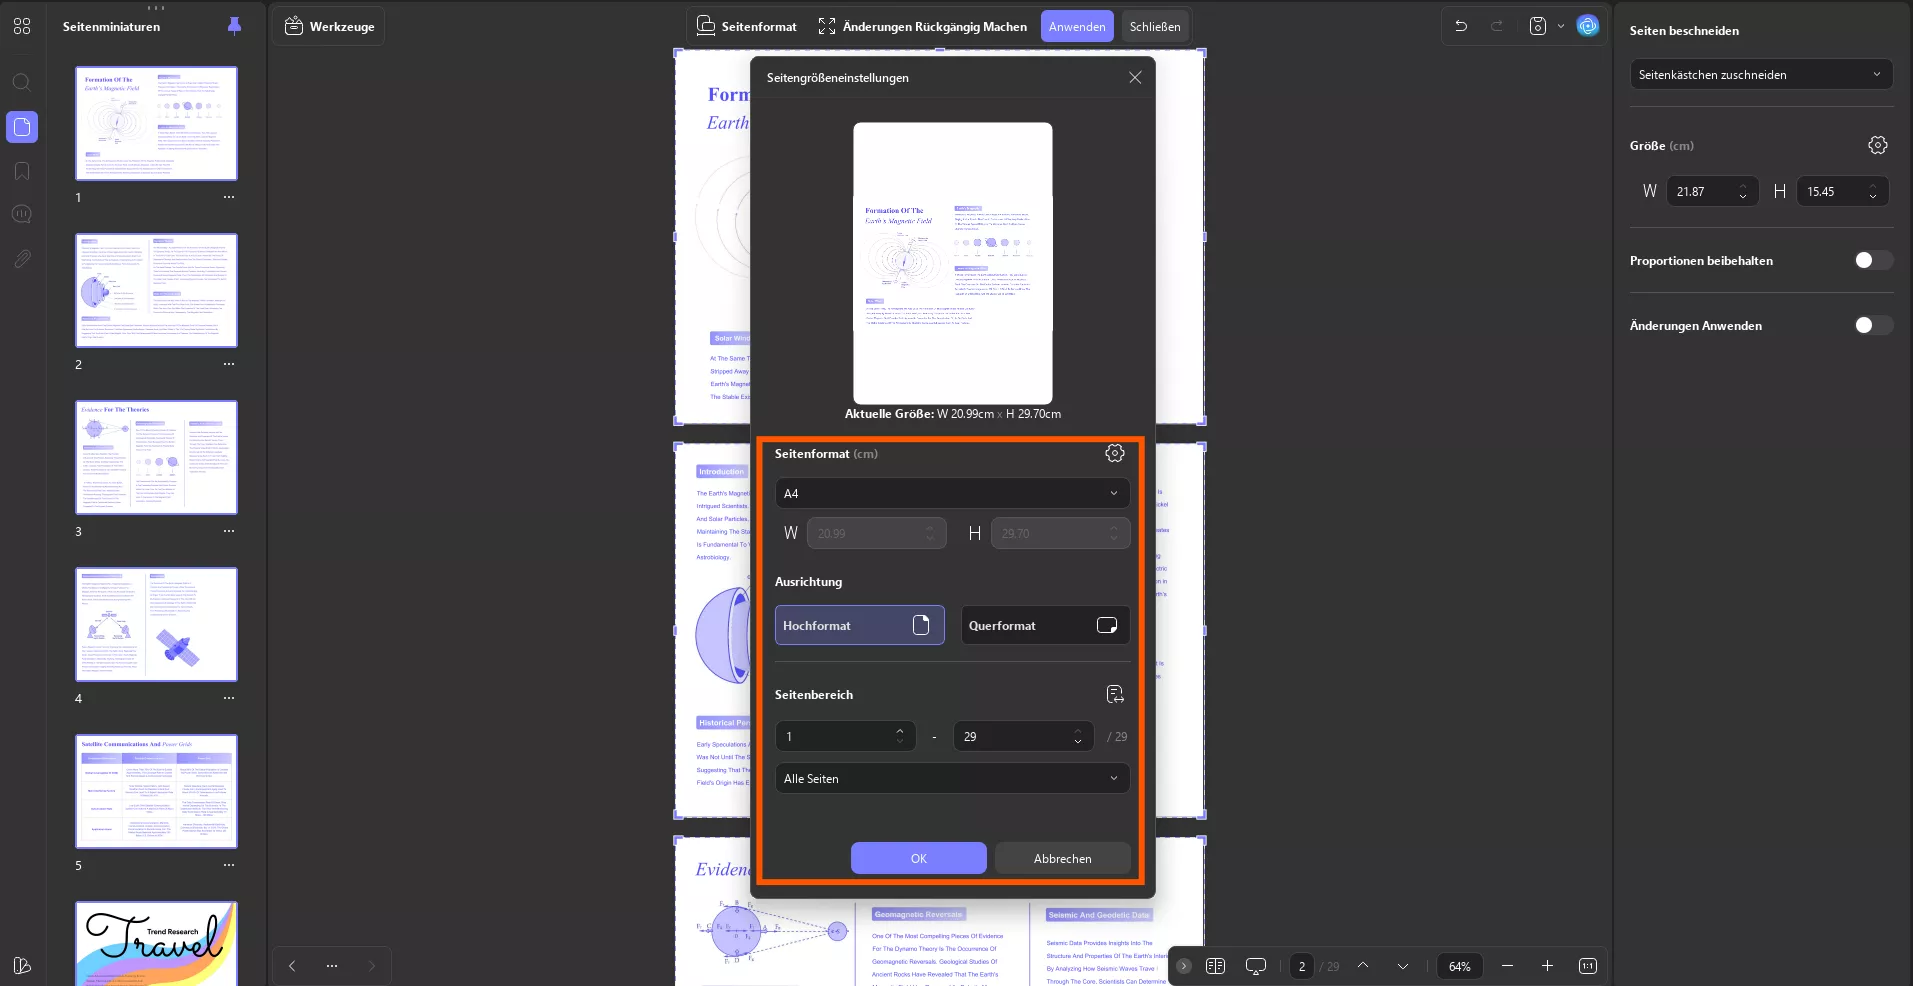Viewport: 1913px width, 986px height.
Task: Click the bottom-left sidebar icon
Action: click(x=22, y=965)
